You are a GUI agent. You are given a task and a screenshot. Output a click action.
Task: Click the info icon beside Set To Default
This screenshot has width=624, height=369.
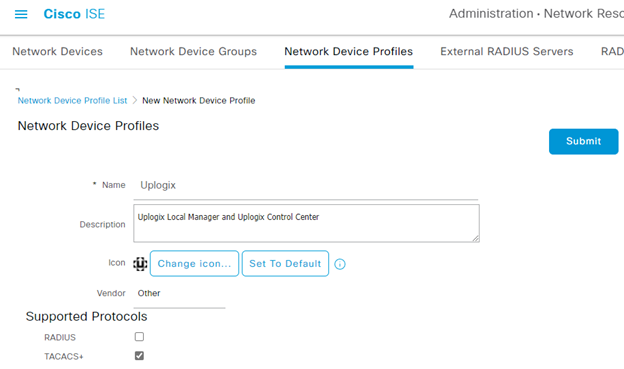click(340, 264)
